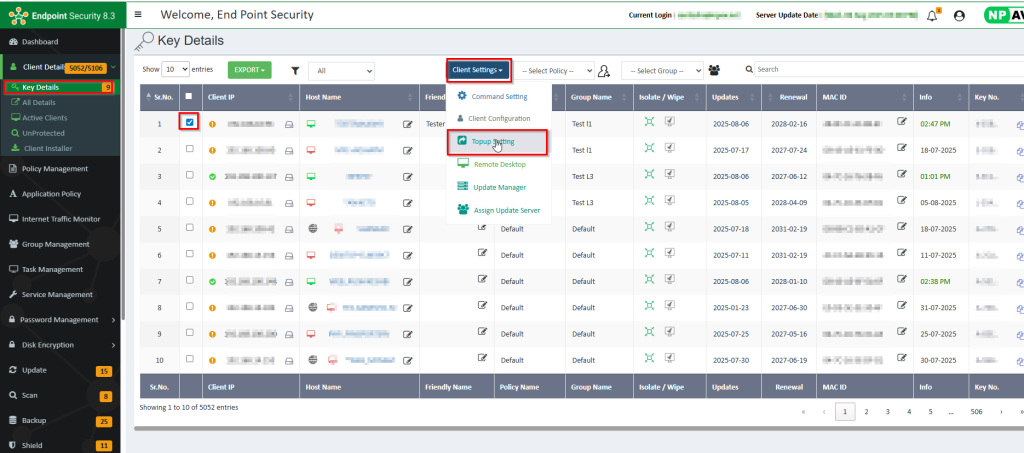
Task: Select Remote Desktop from the dropdown menu
Action: (x=498, y=163)
